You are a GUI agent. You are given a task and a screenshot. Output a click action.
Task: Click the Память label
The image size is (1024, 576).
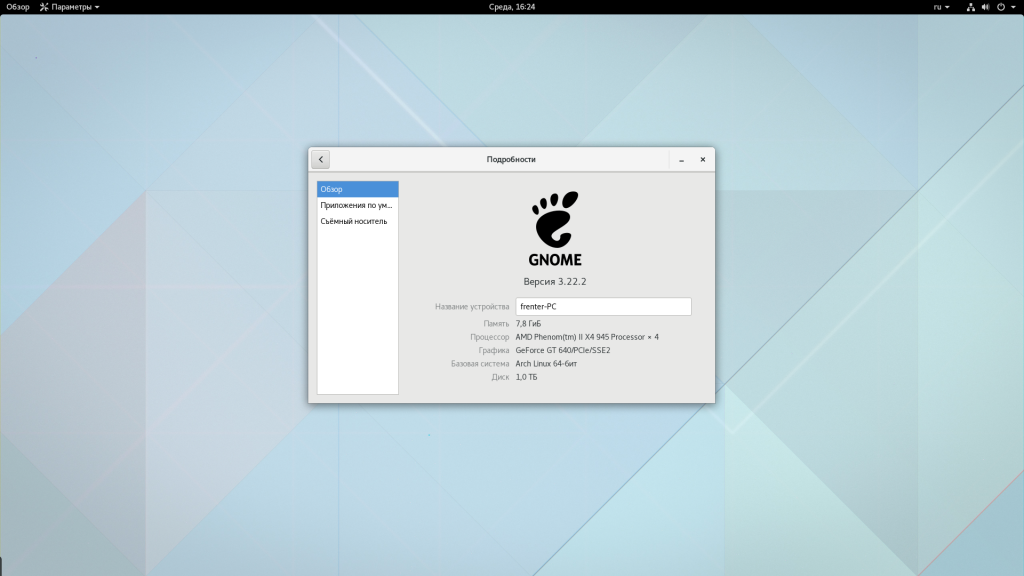pos(496,323)
